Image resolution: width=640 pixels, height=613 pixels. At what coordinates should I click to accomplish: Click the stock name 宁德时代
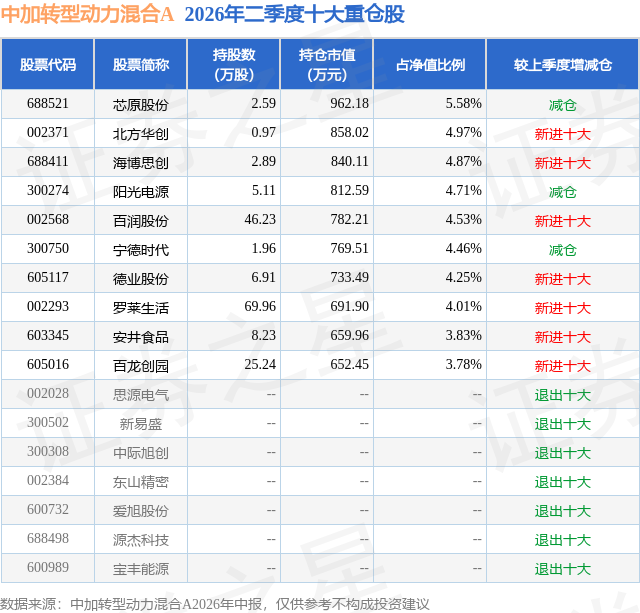pyautogui.click(x=141, y=249)
